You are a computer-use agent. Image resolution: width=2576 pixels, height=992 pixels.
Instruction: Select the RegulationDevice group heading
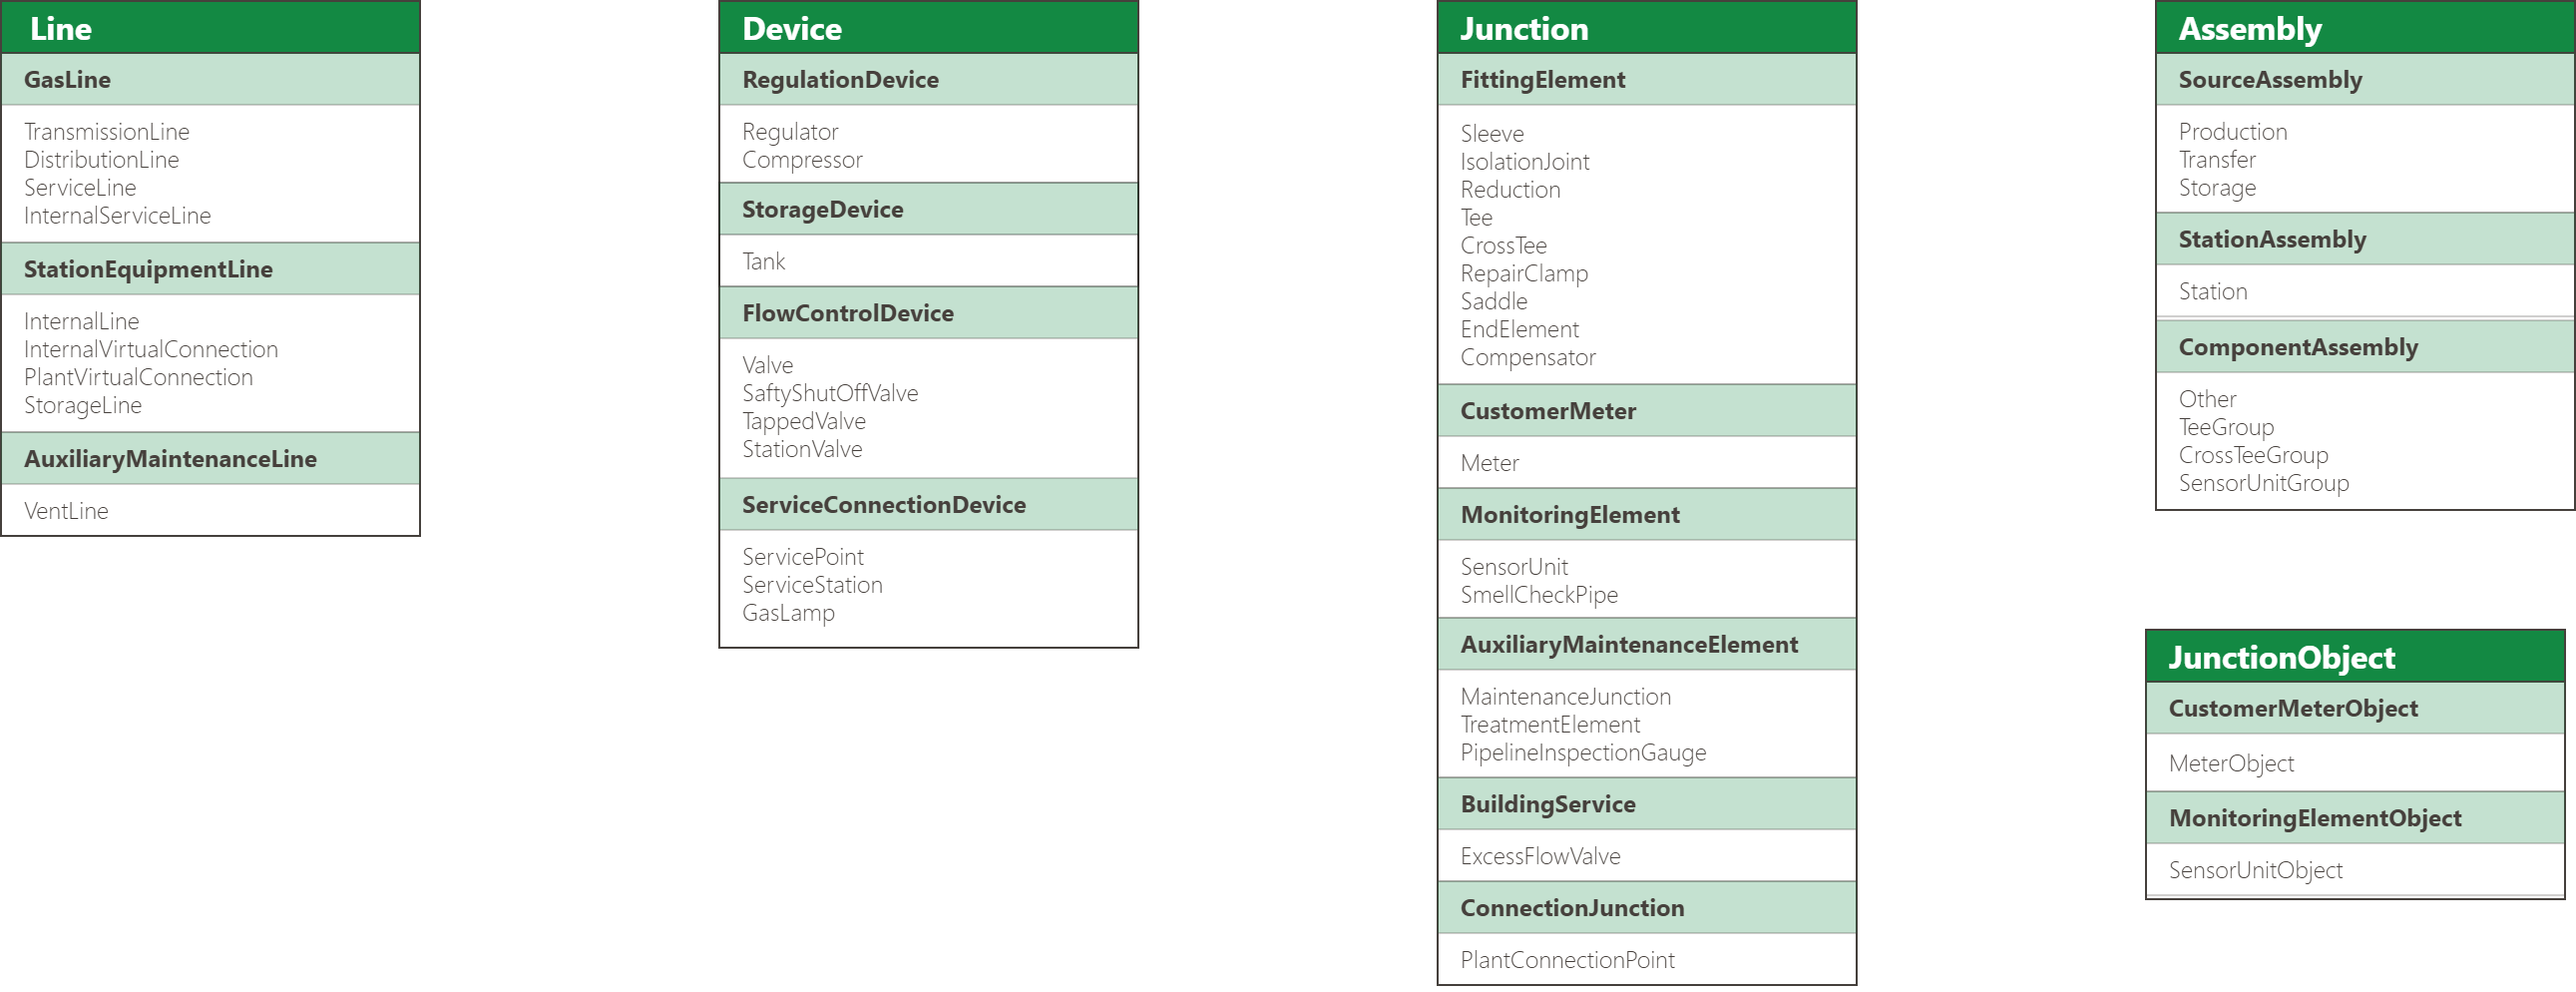click(840, 80)
